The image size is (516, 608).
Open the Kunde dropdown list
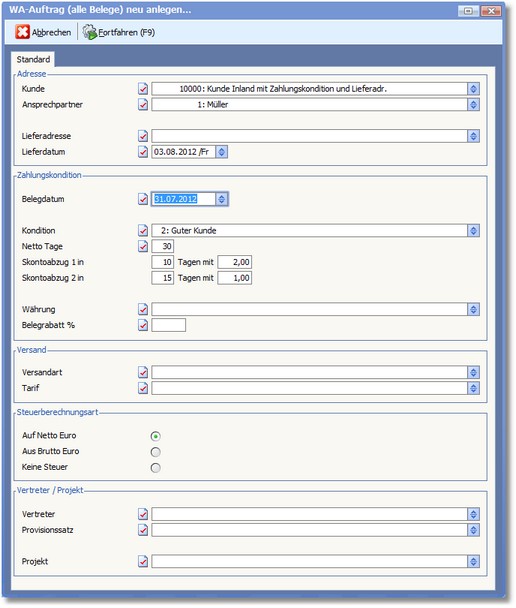coord(473,89)
